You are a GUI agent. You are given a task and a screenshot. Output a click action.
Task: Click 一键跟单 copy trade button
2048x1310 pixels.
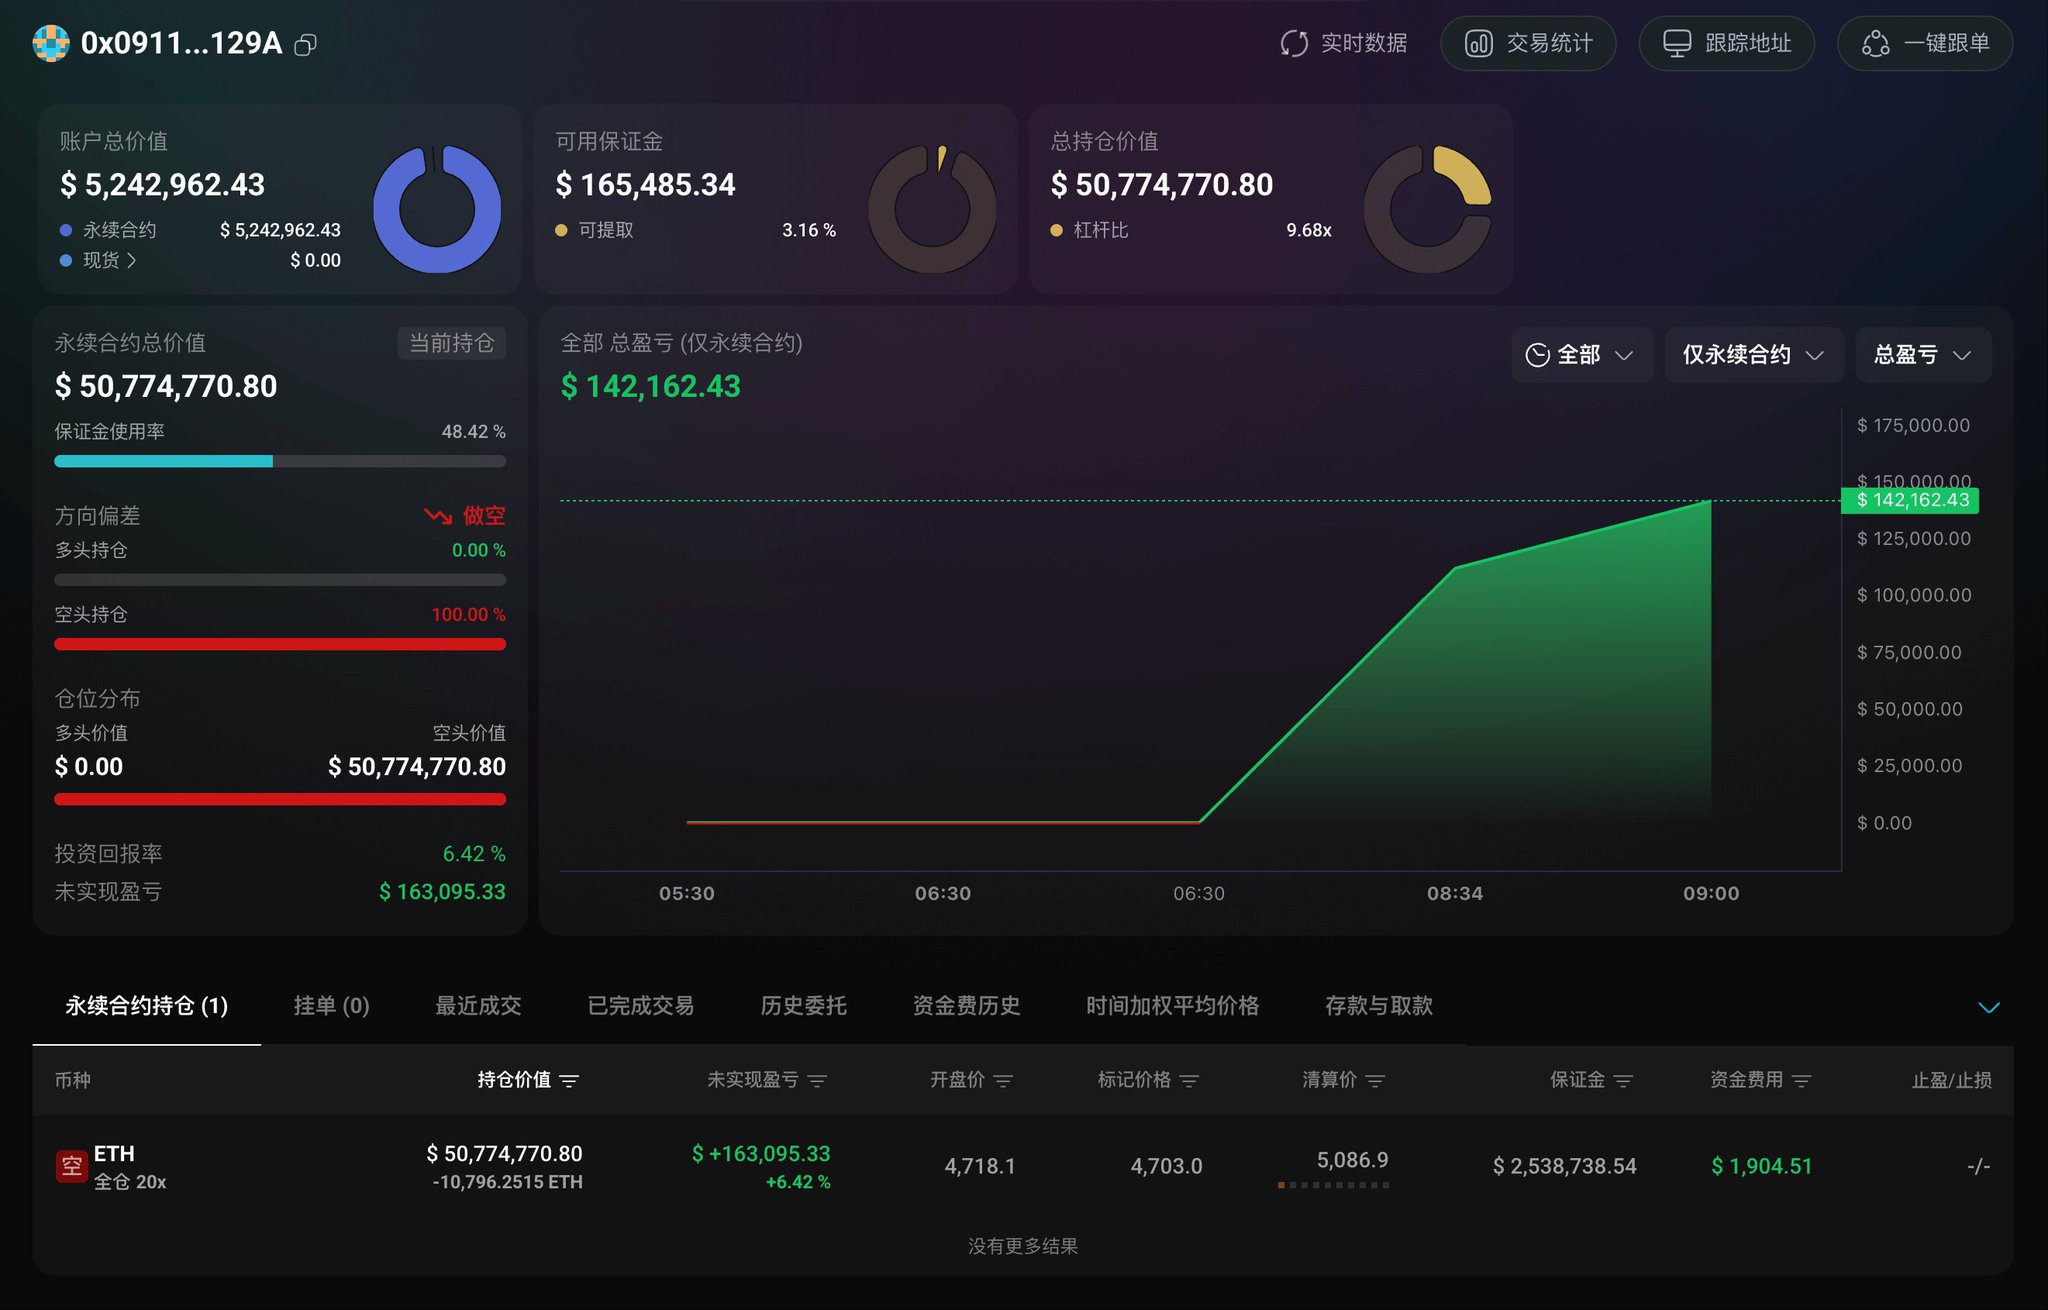(1925, 44)
